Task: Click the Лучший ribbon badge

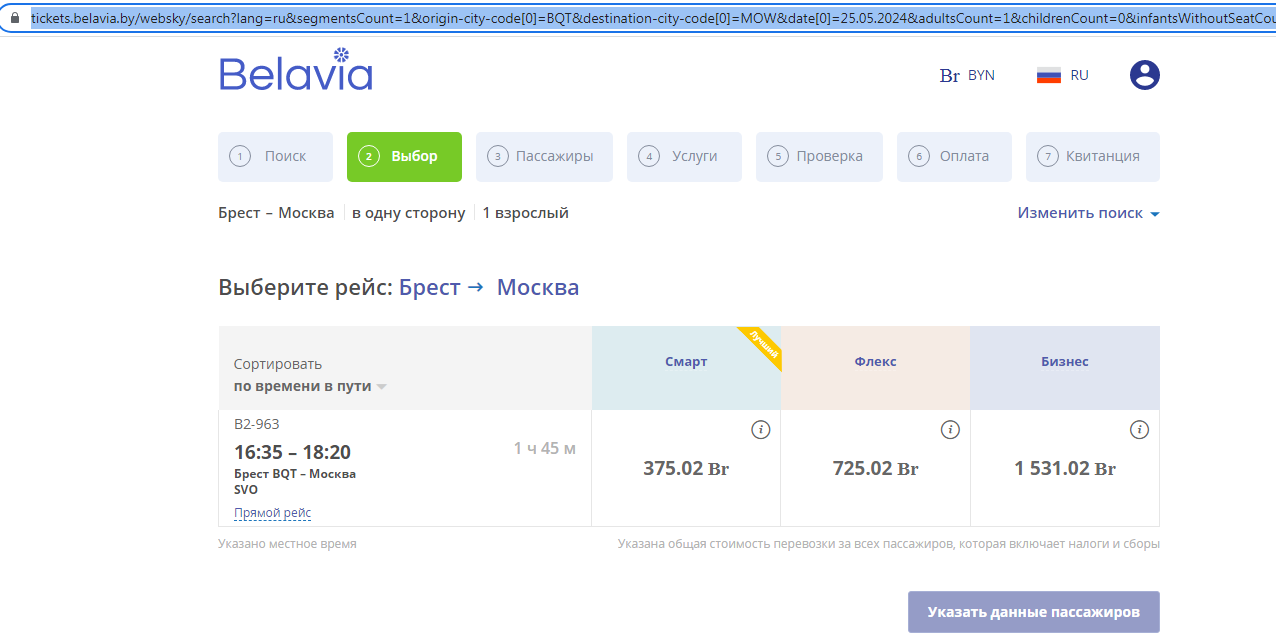Action: coord(762,345)
